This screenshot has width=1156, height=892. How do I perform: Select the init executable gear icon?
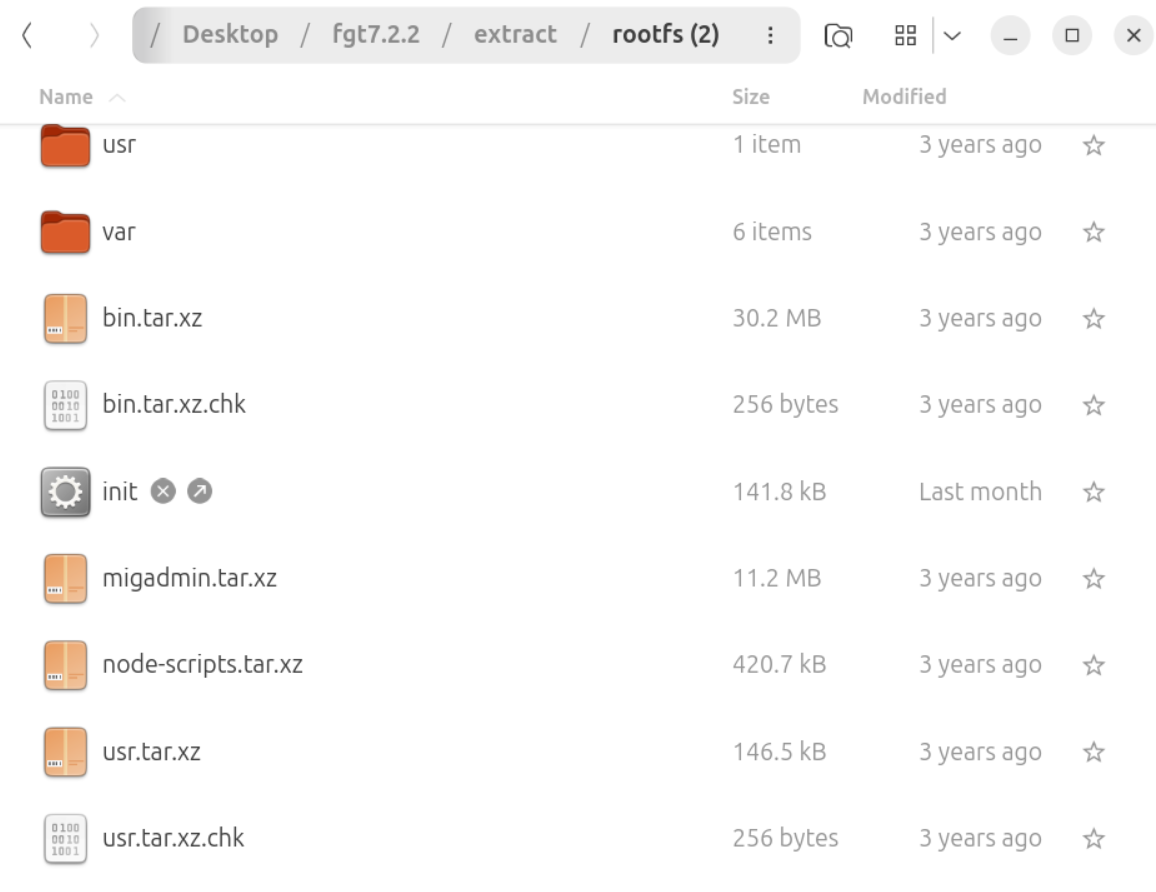(x=66, y=492)
